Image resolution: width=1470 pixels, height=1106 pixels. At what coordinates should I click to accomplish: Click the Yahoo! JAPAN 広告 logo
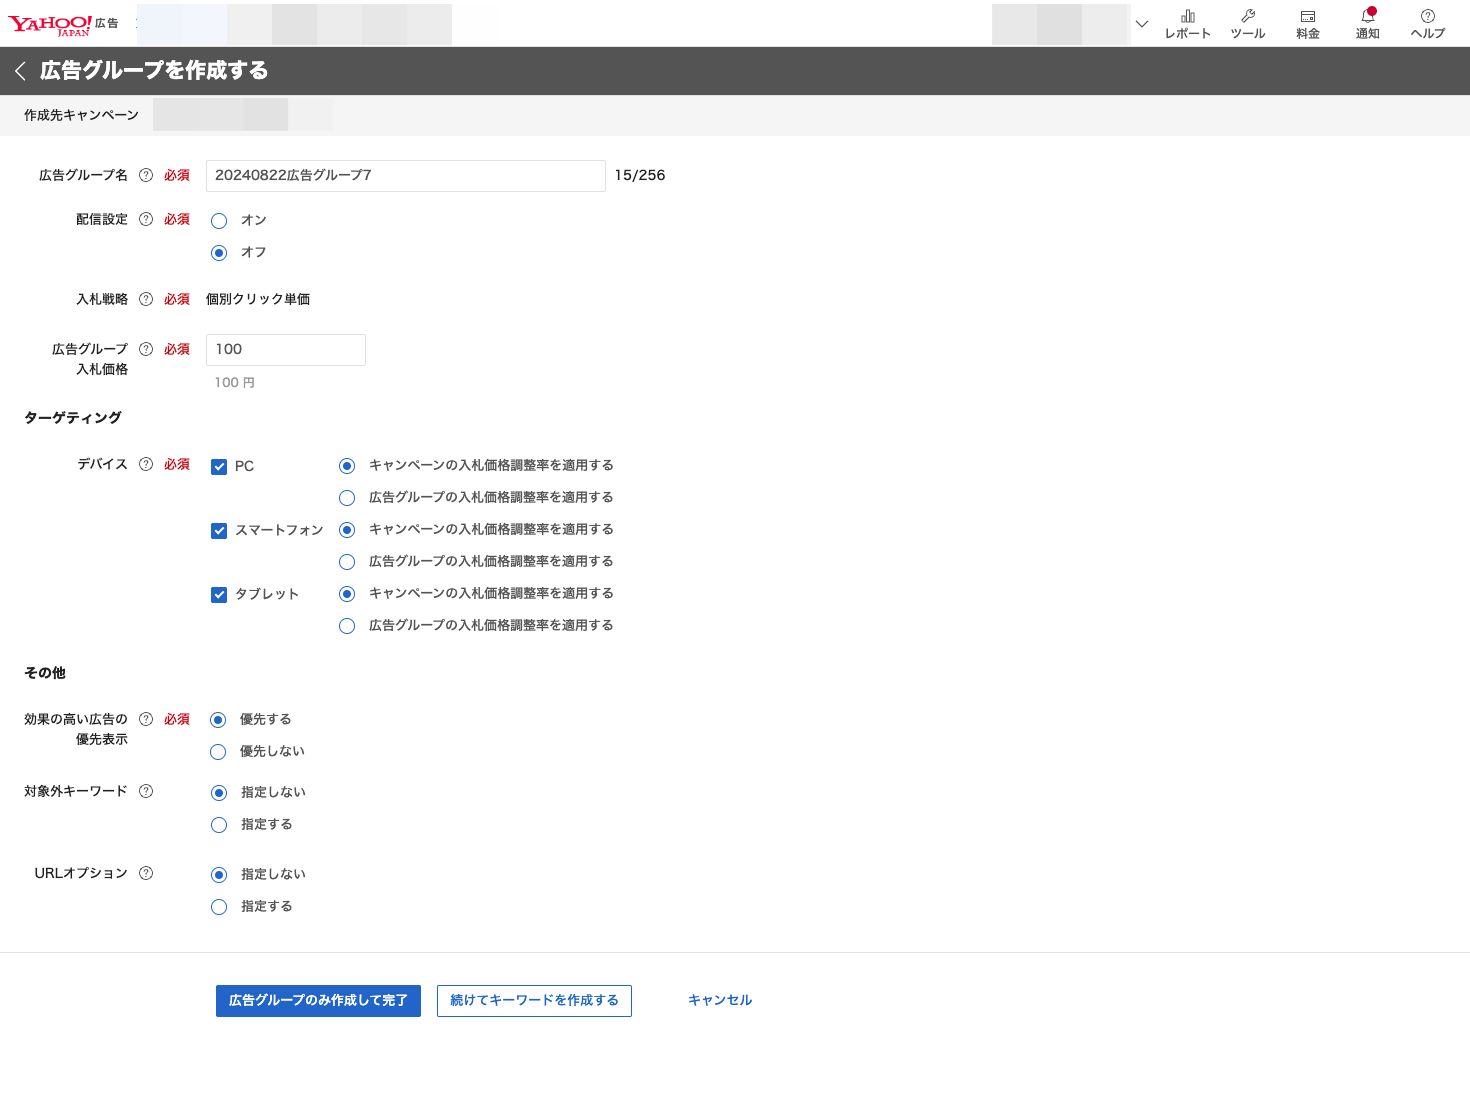point(63,24)
